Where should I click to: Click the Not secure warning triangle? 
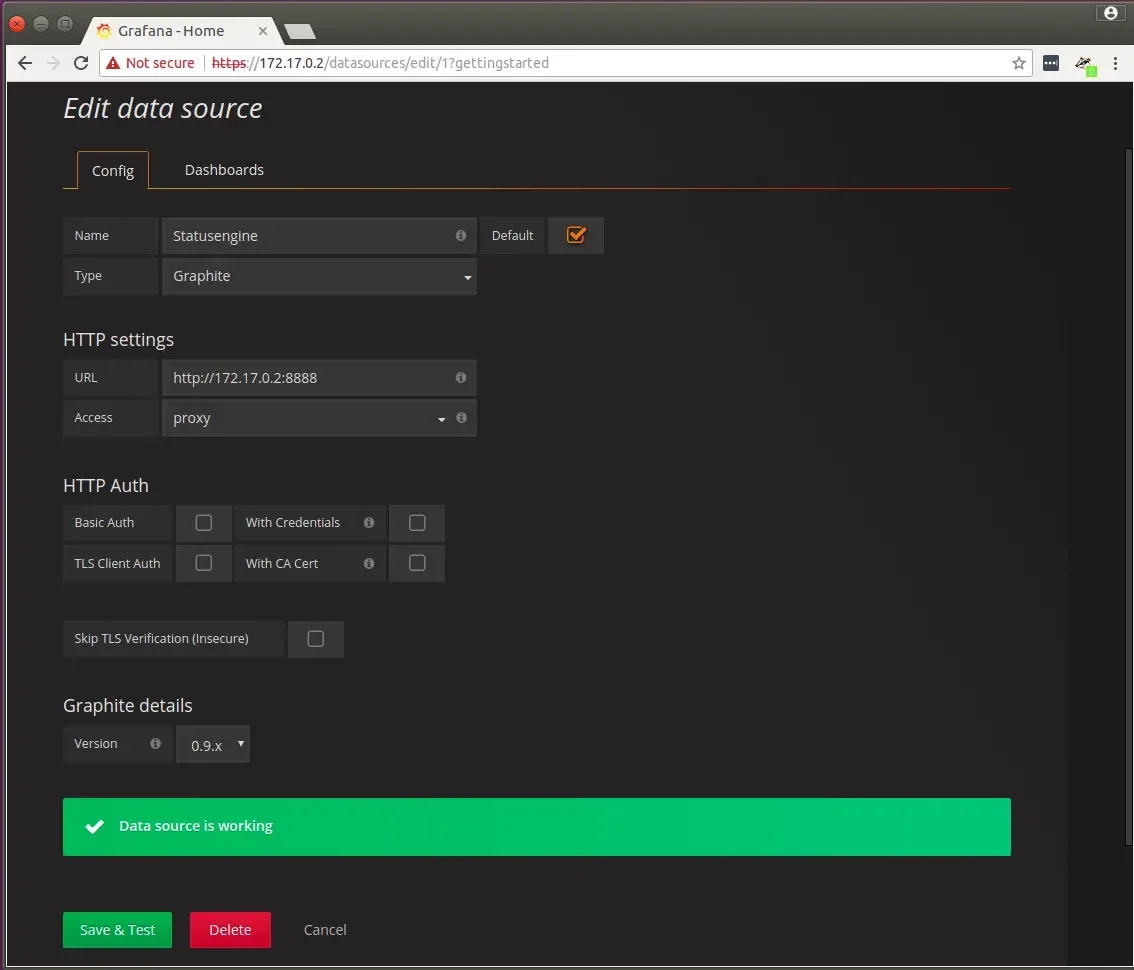coord(113,63)
